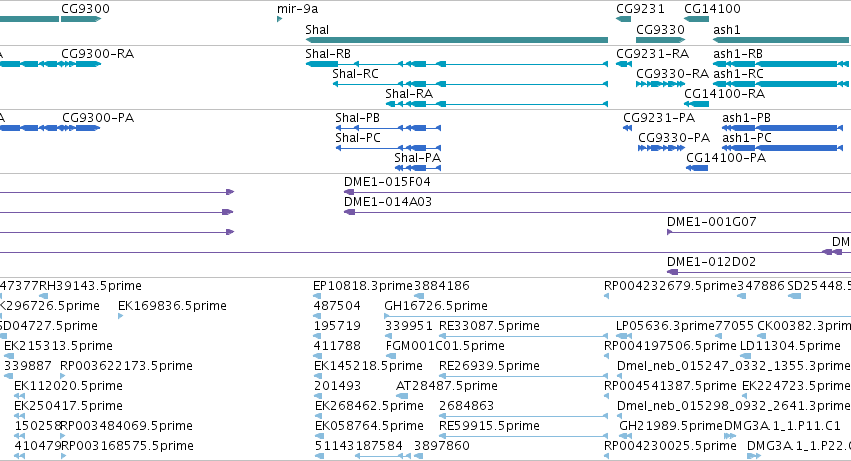Viewport: 851px width, 461px height.
Task: Click the CG14100-RA transcript label
Action: coord(725,94)
